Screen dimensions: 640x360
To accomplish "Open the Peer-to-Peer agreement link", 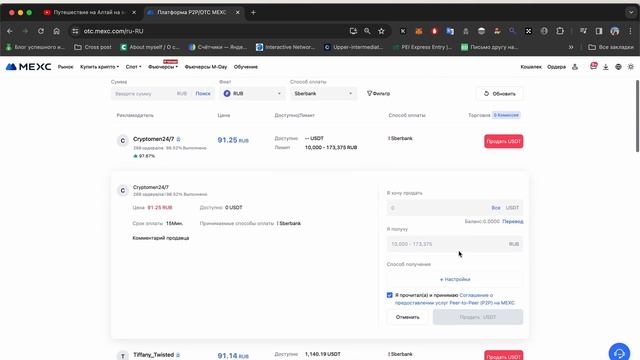I will click(454, 299).
